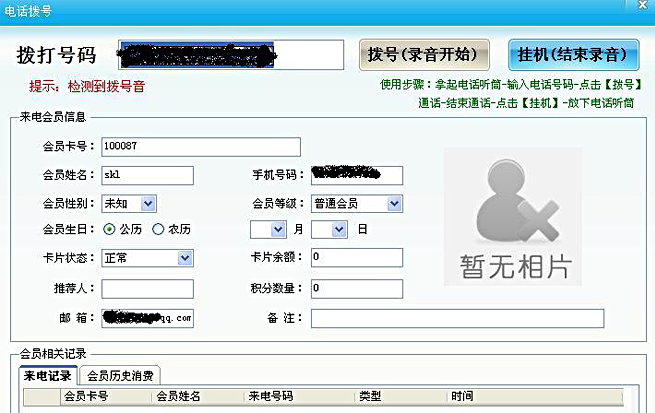Choose the 农历 lunar calendar option
This screenshot has width=655, height=413.
pyautogui.click(x=158, y=230)
